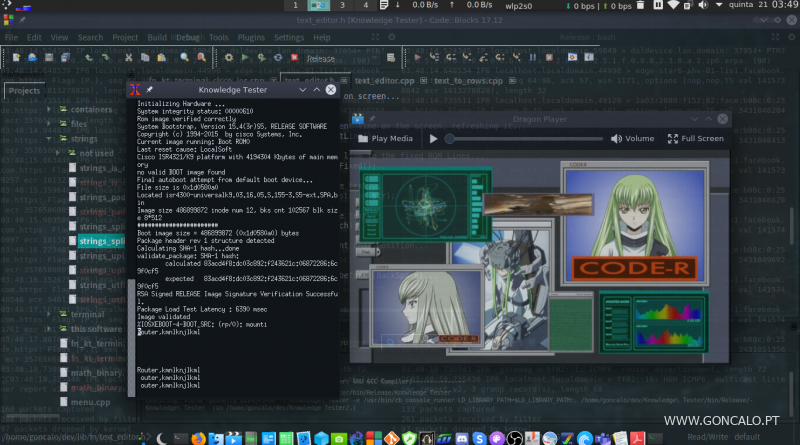Switch to the text_editor.cpp editor tab
Screen dimensions: 800x445
[x=384, y=81]
